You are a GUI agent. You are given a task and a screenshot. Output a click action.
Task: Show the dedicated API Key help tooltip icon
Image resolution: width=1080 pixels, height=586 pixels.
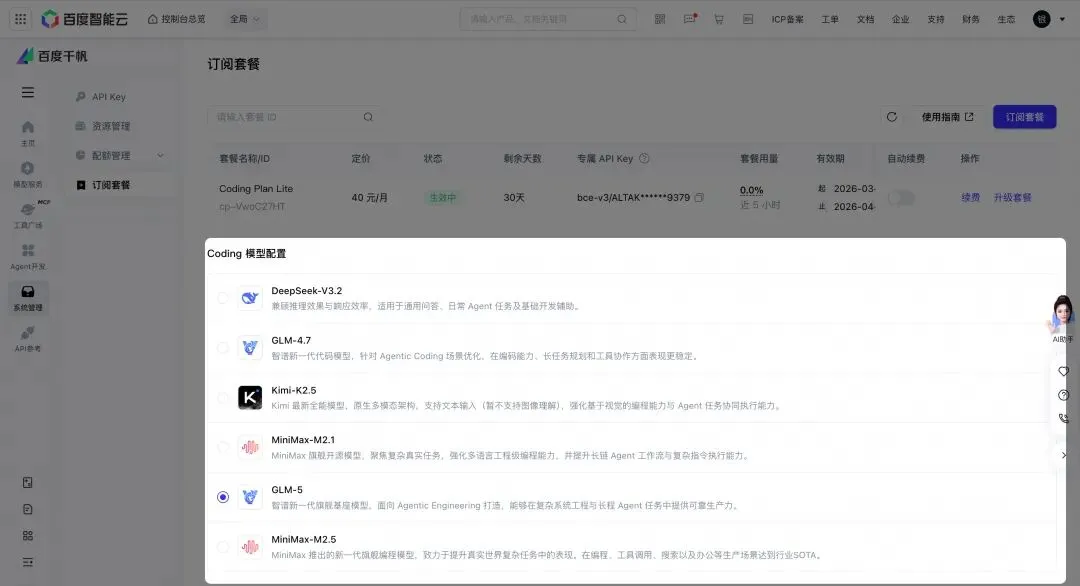click(x=644, y=158)
